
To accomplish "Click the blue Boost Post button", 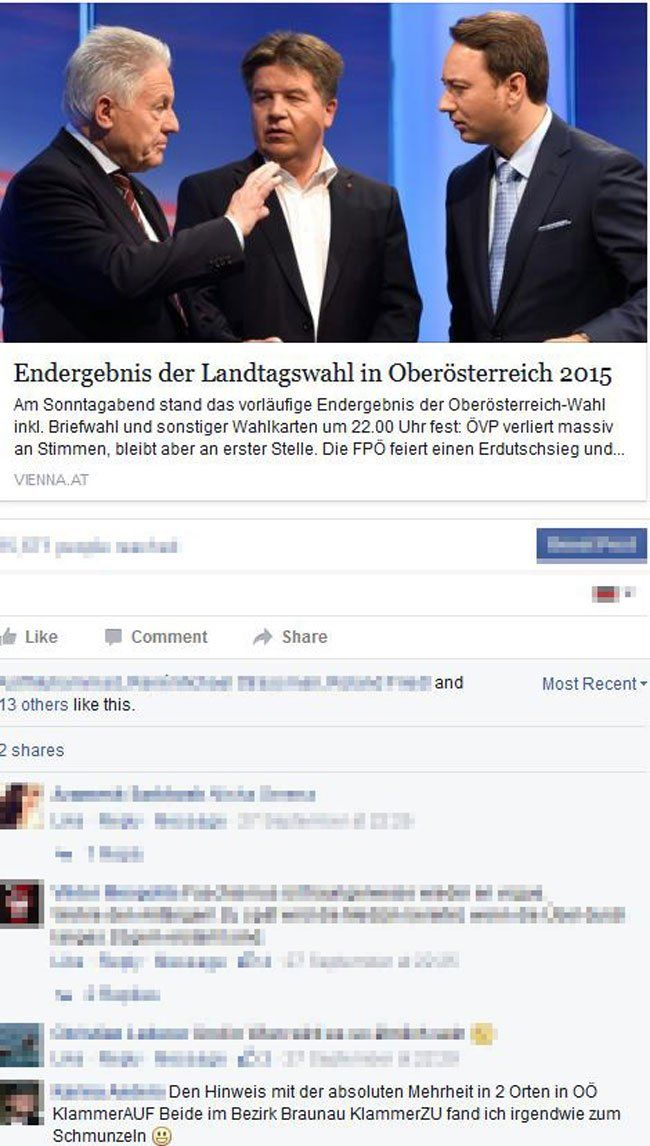I will point(592,545).
